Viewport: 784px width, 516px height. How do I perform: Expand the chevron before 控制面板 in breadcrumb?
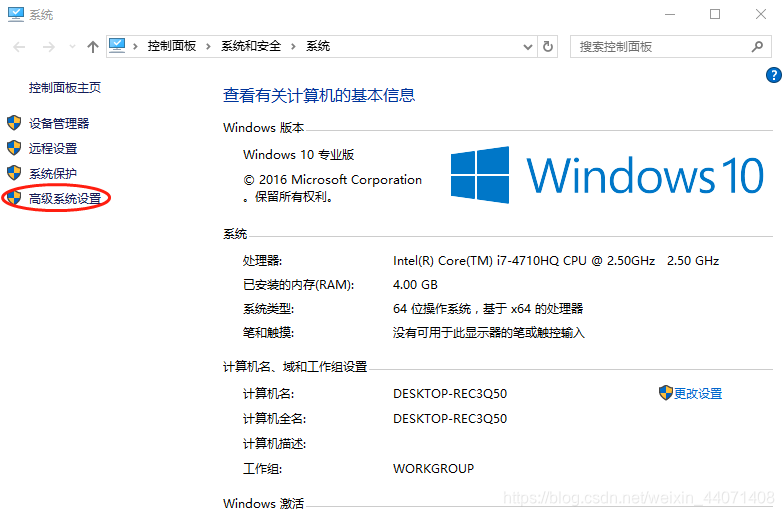point(135,46)
